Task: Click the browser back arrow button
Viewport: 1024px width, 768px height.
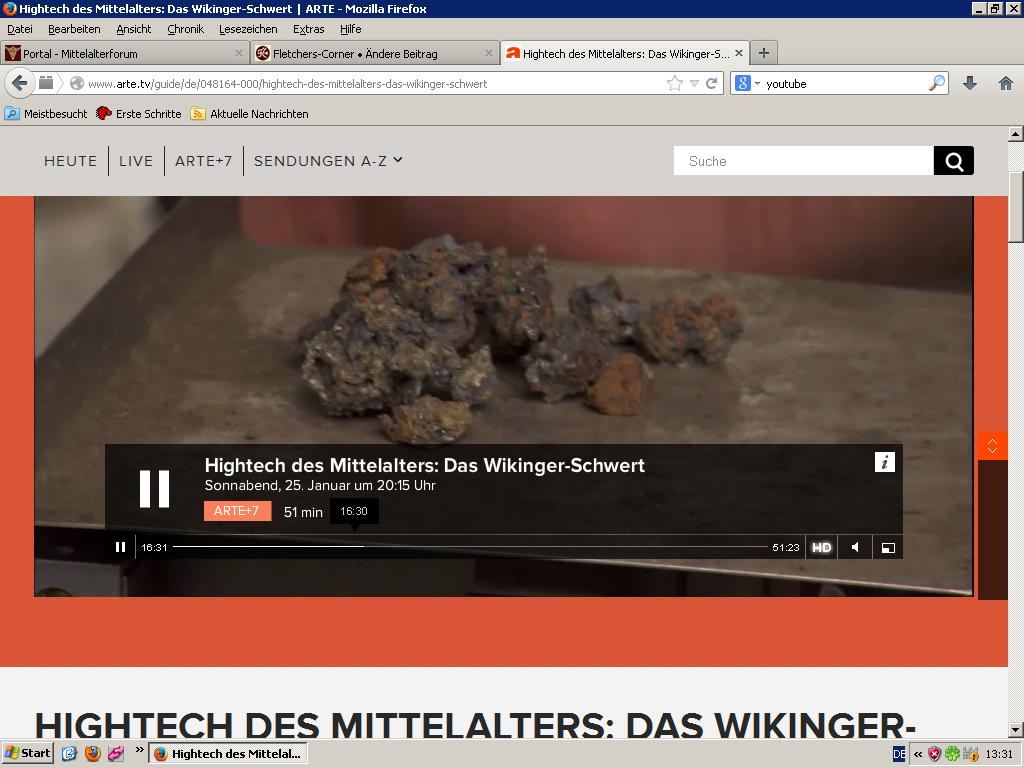Action: click(20, 84)
